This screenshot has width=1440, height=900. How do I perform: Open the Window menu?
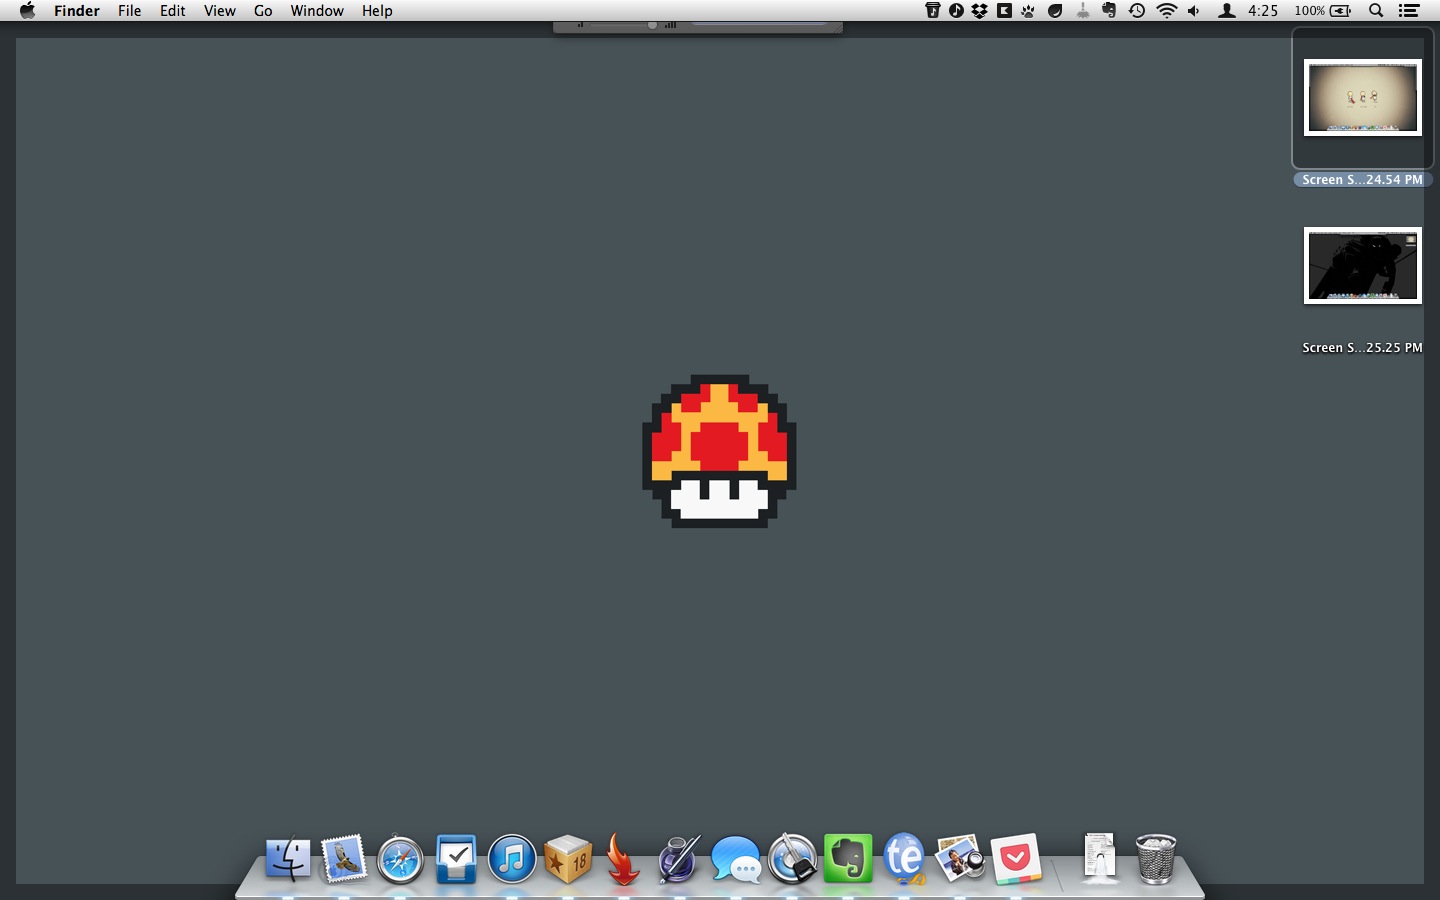click(x=317, y=11)
